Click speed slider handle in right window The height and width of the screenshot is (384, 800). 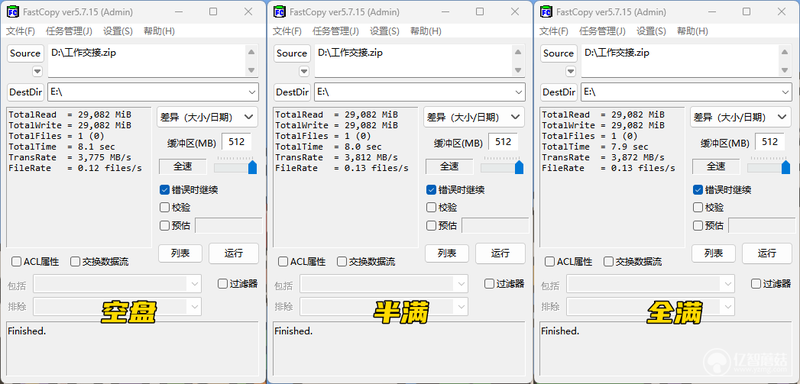(786, 167)
